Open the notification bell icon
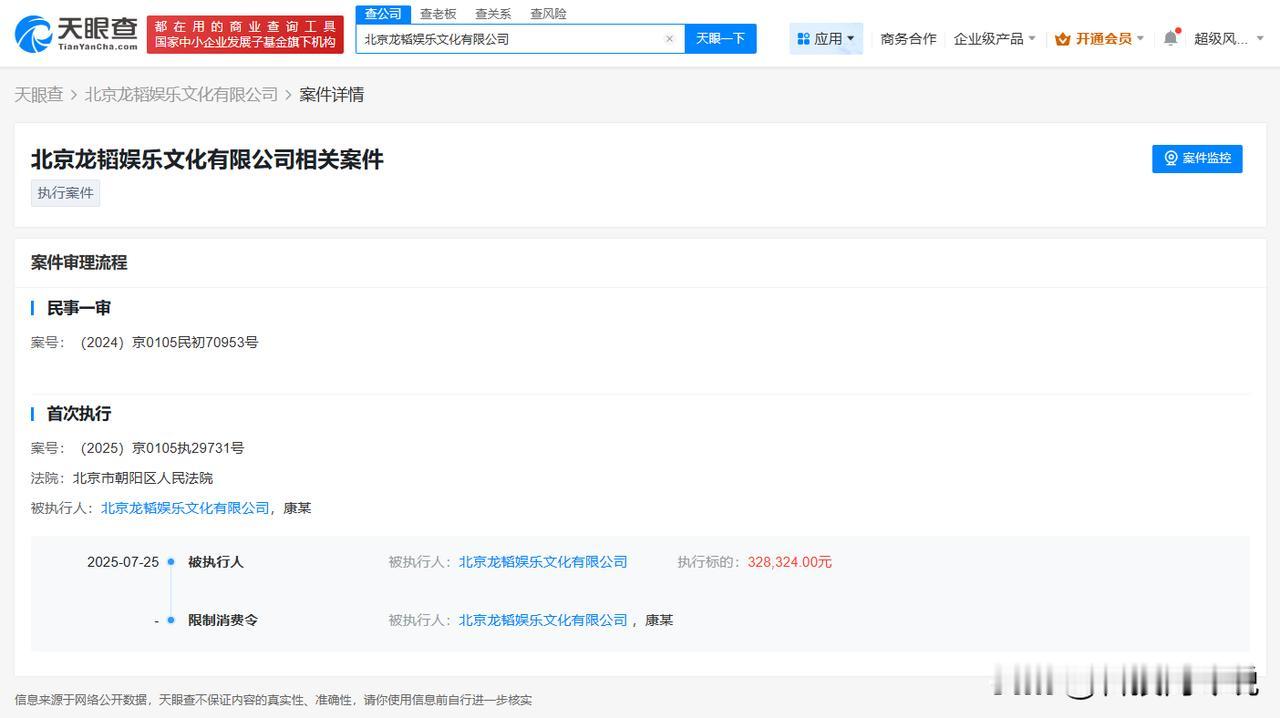The width and height of the screenshot is (1280, 718). click(x=1170, y=38)
